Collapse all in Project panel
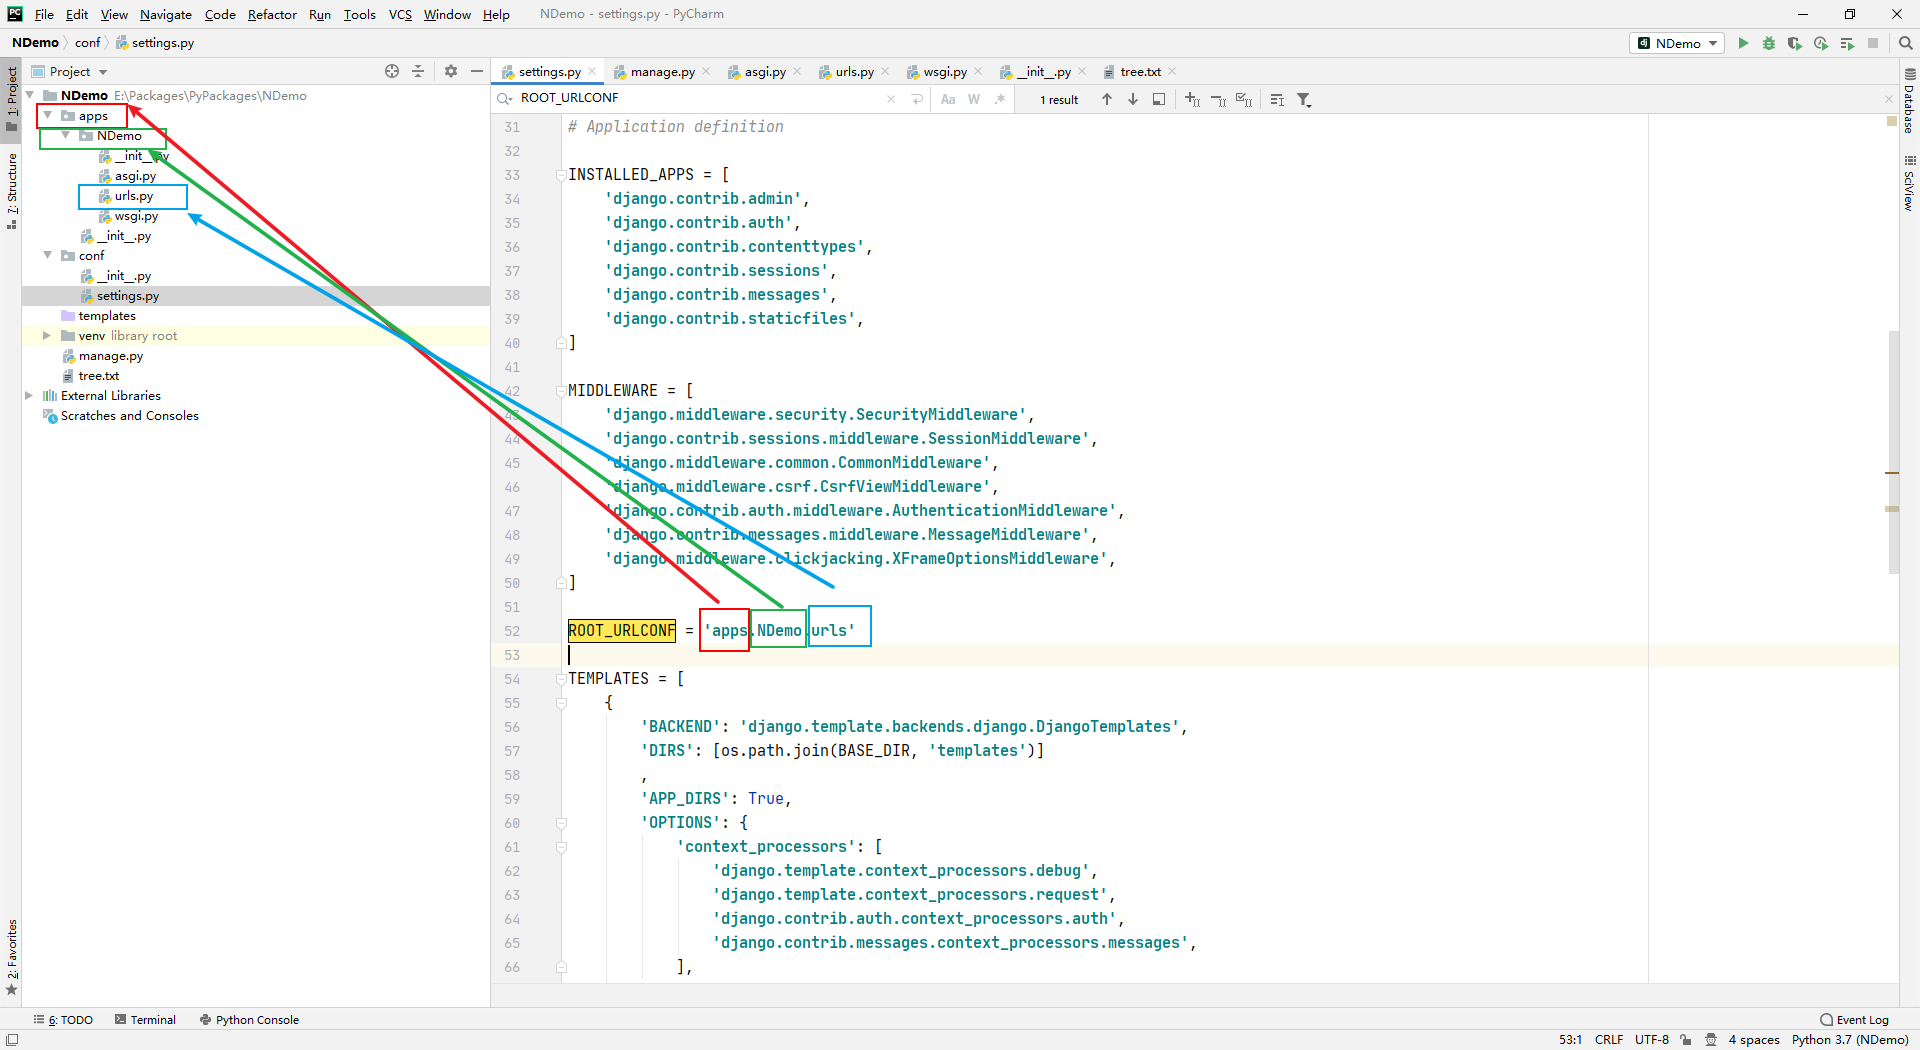1920x1050 pixels. (418, 71)
